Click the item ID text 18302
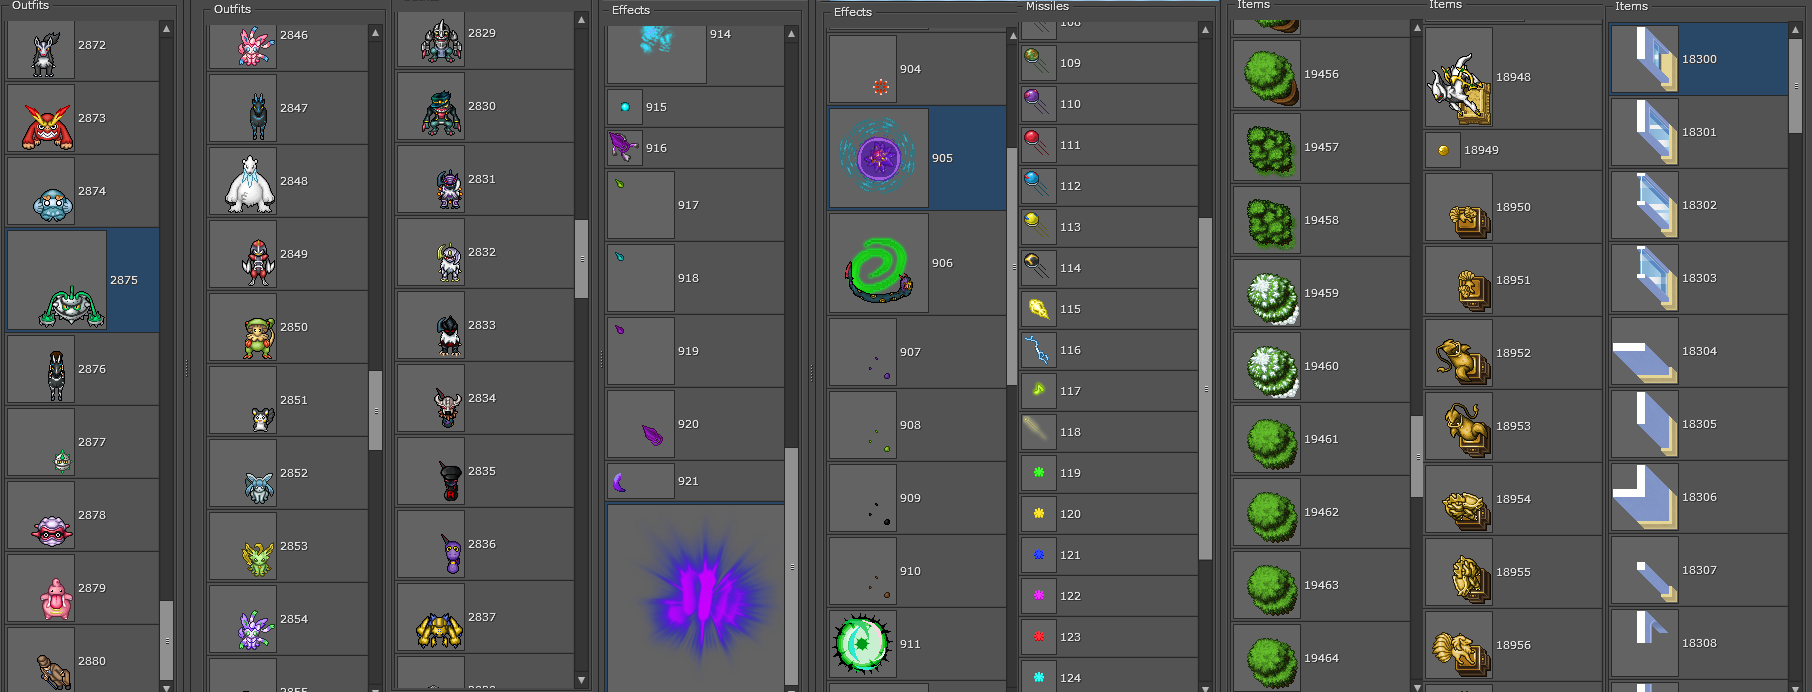1812x692 pixels. [1699, 205]
